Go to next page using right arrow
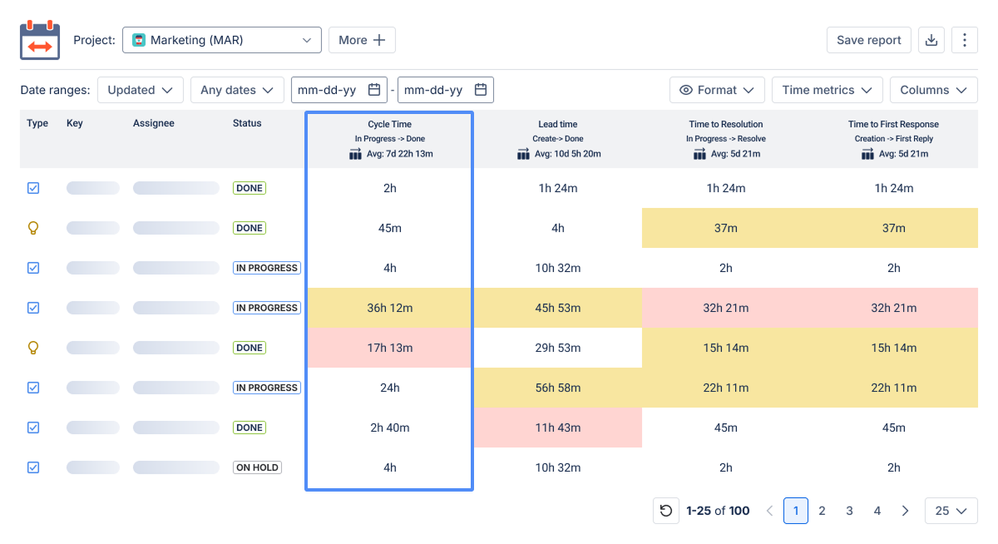The width and height of the screenshot is (998, 544). (x=905, y=510)
